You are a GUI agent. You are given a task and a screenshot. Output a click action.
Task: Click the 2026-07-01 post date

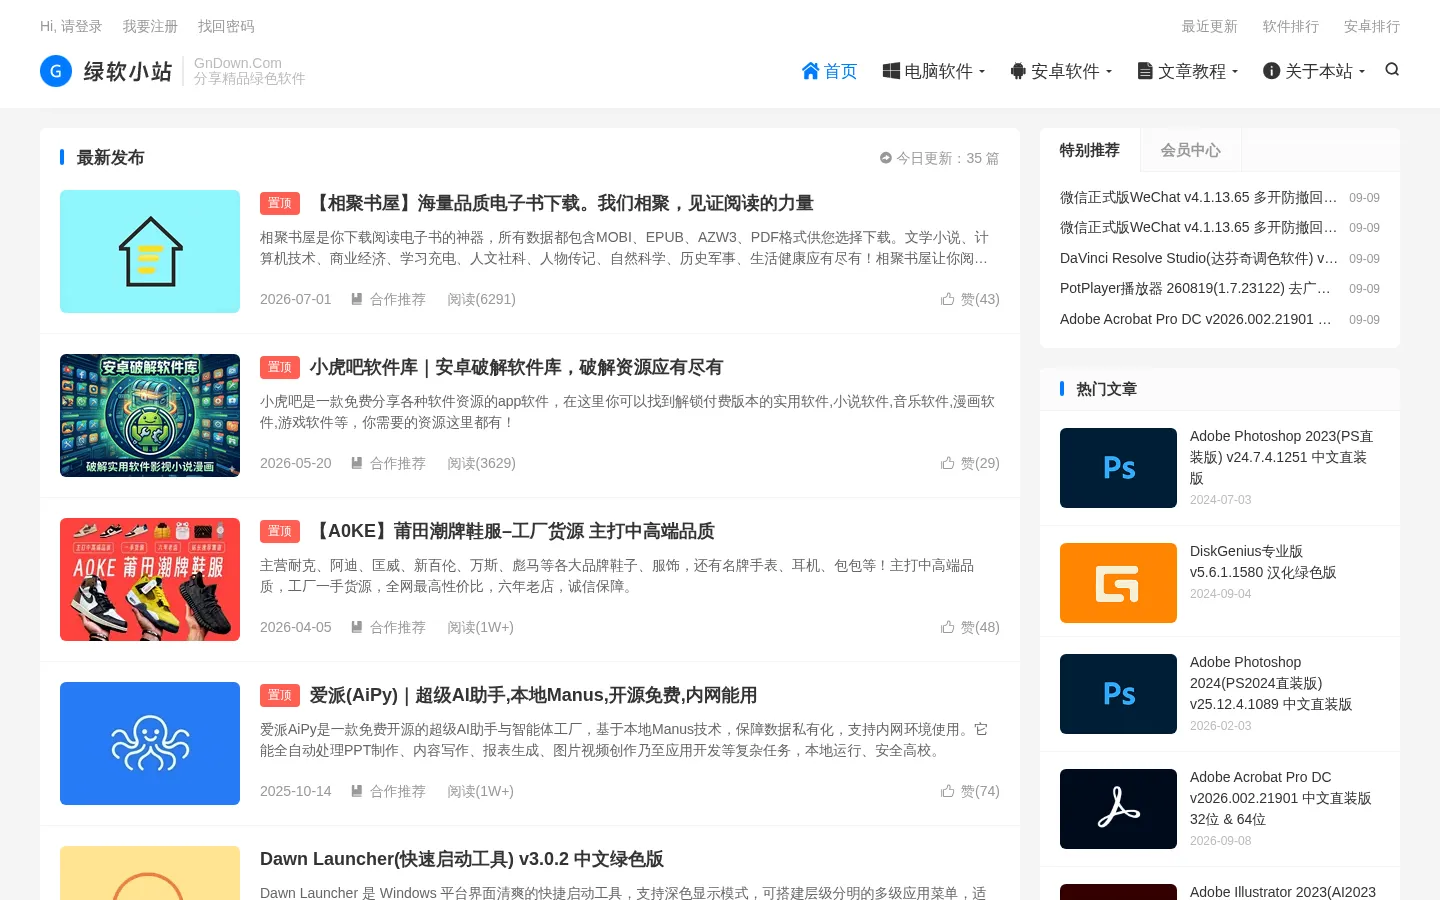pyautogui.click(x=295, y=299)
